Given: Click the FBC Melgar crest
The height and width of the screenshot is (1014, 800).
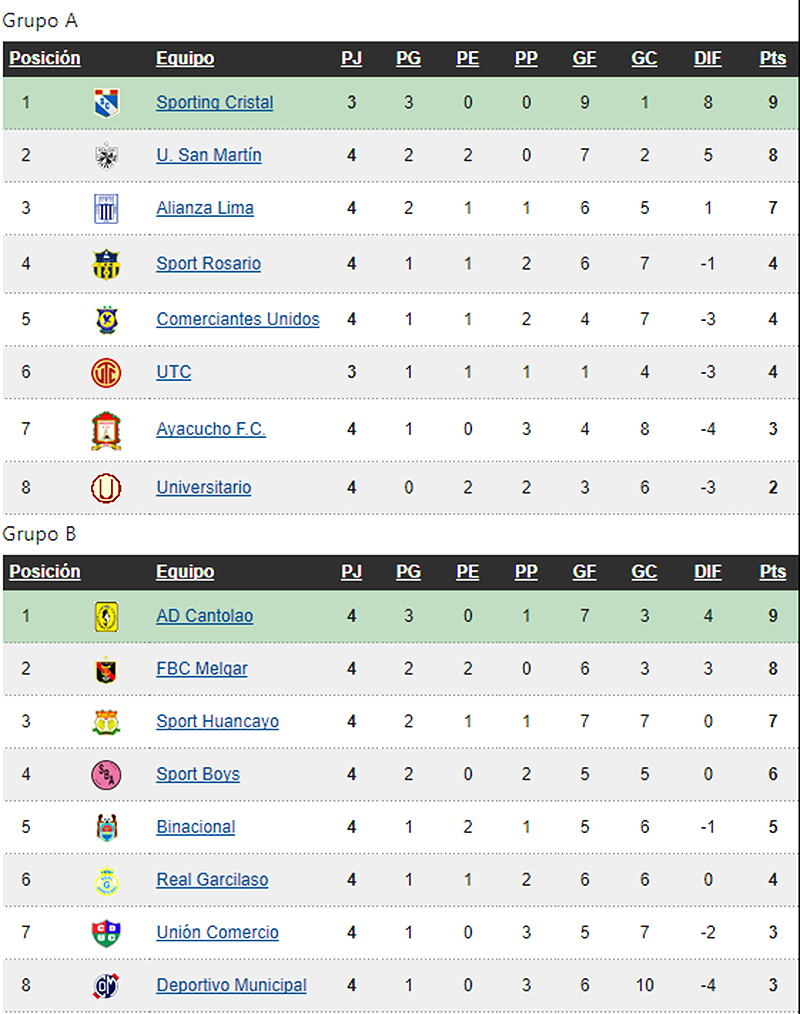Looking at the screenshot, I should (106, 670).
